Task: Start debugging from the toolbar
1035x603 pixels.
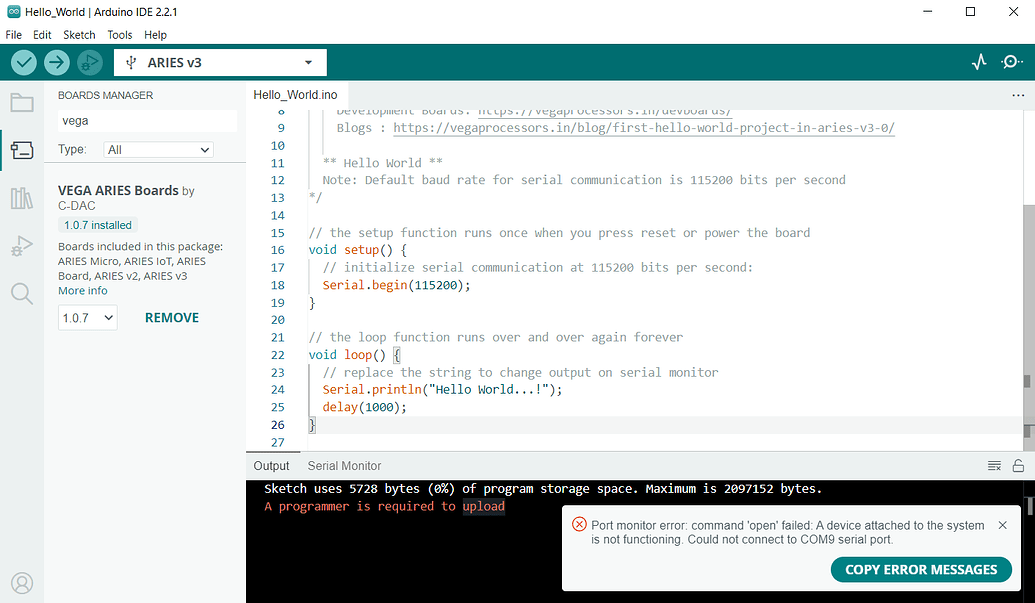Action: coord(89,62)
